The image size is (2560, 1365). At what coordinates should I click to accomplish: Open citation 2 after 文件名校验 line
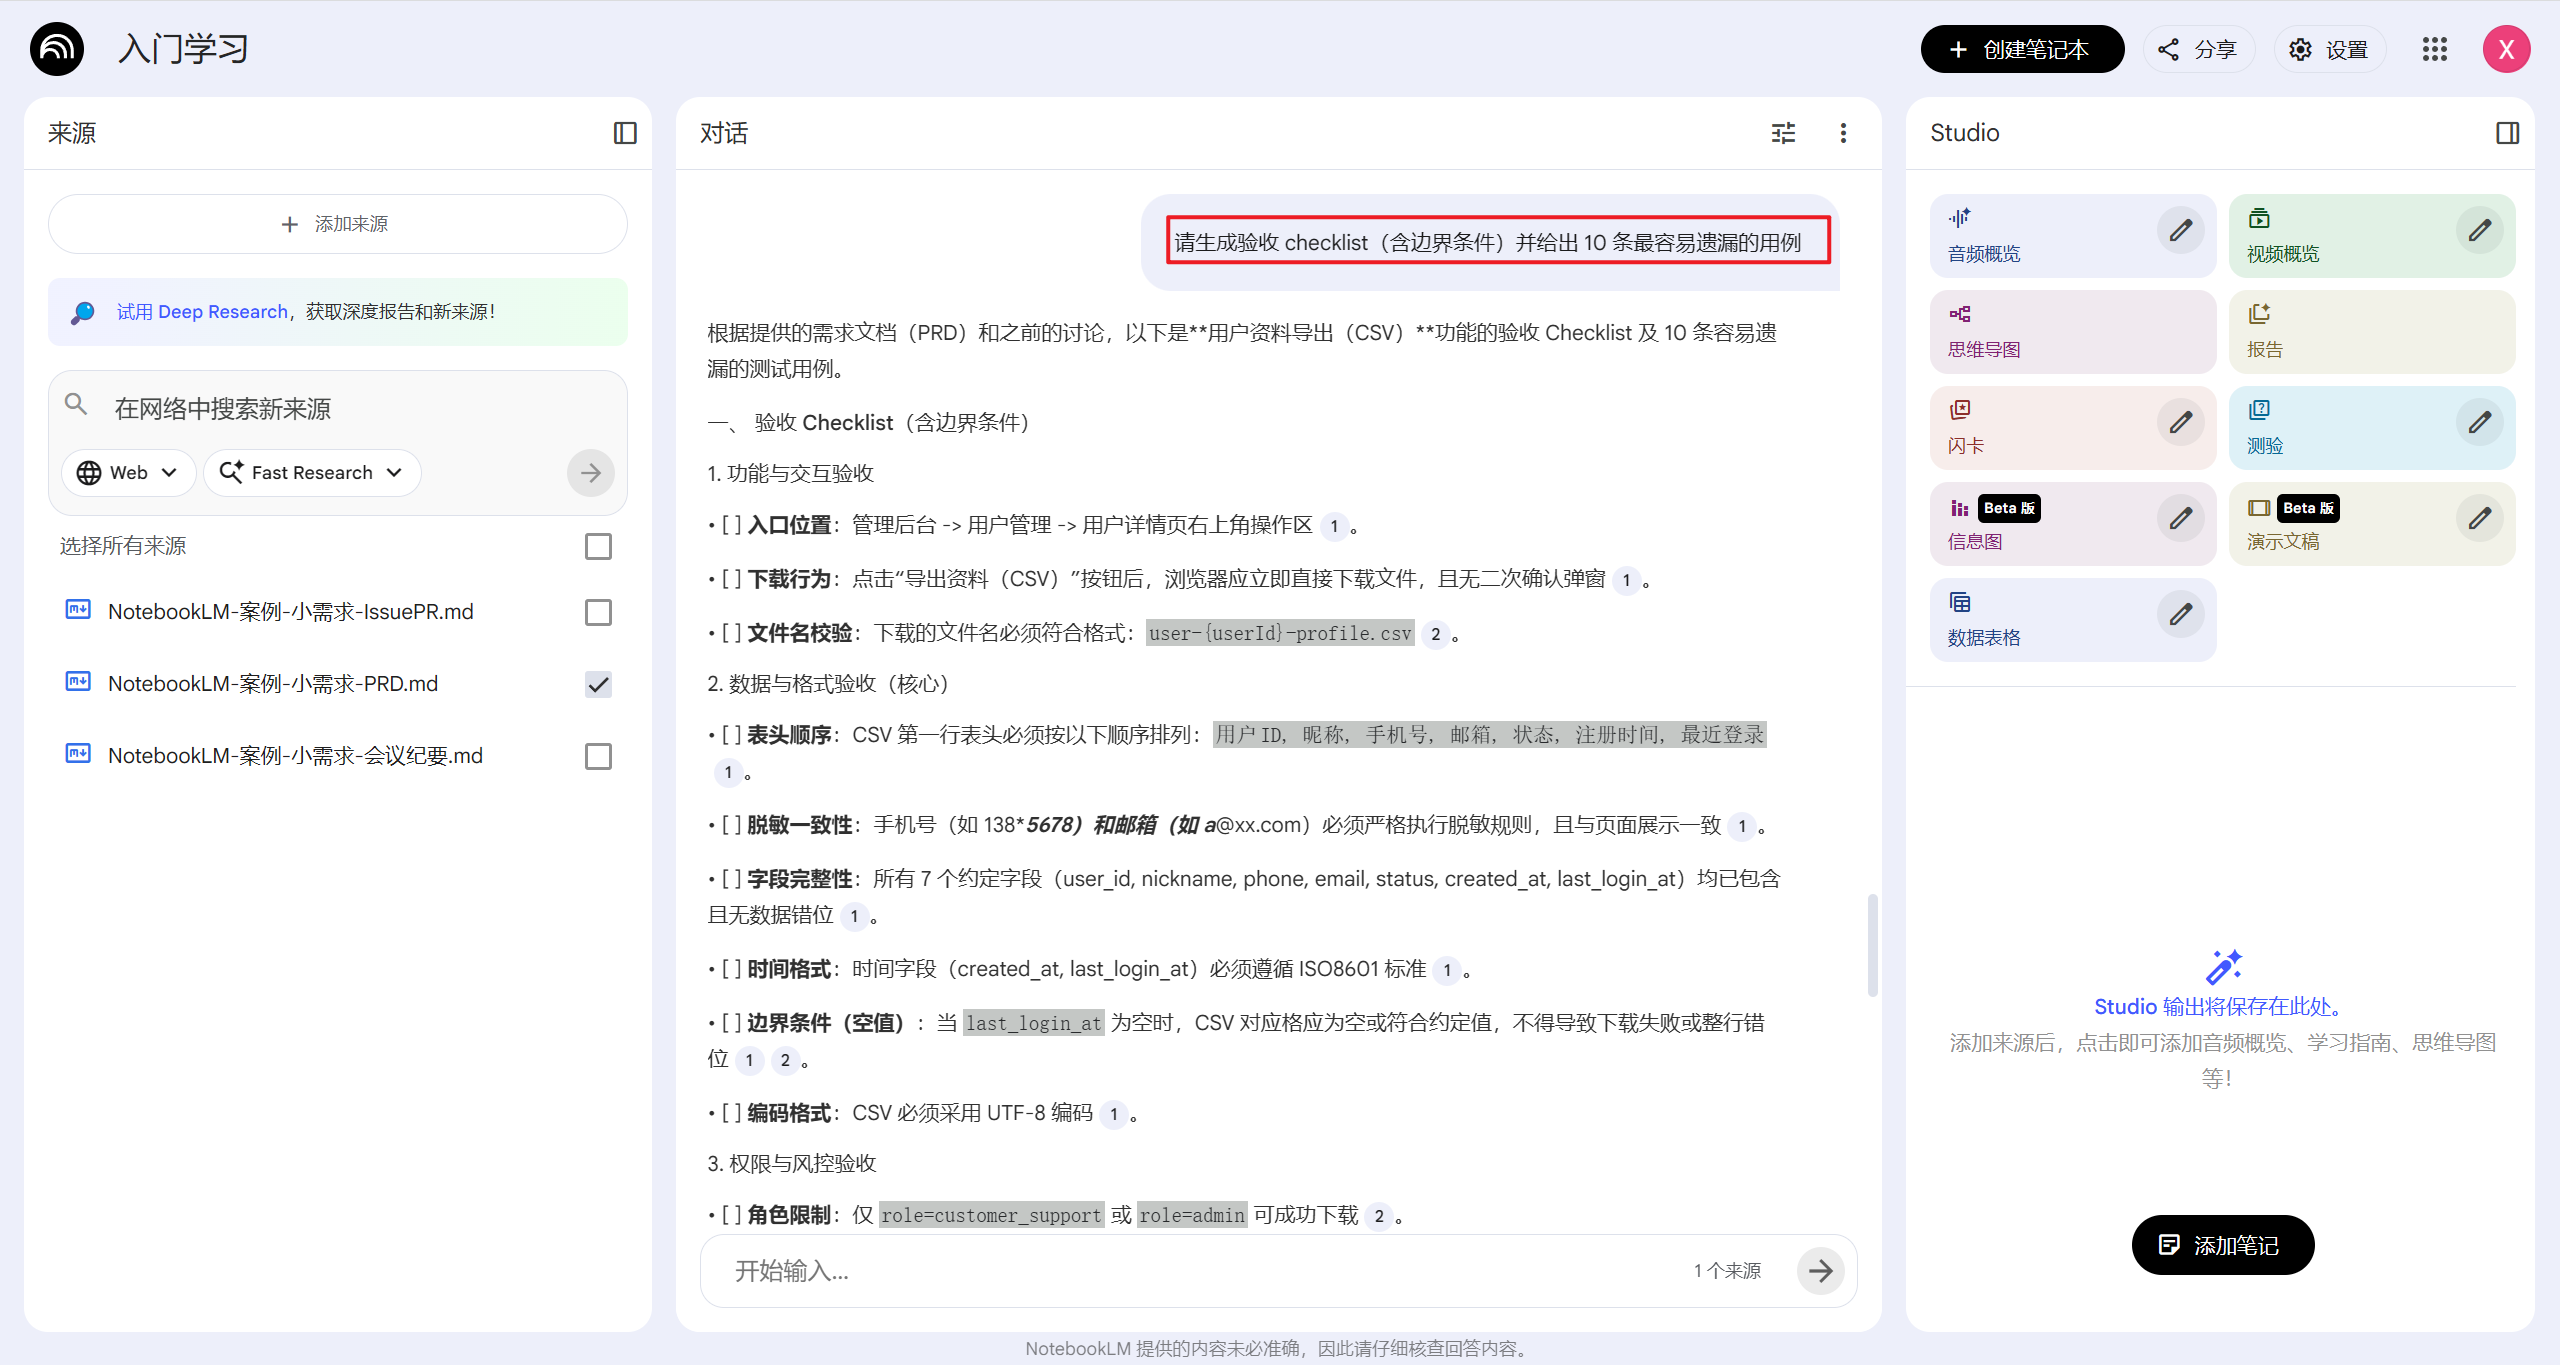point(1435,633)
